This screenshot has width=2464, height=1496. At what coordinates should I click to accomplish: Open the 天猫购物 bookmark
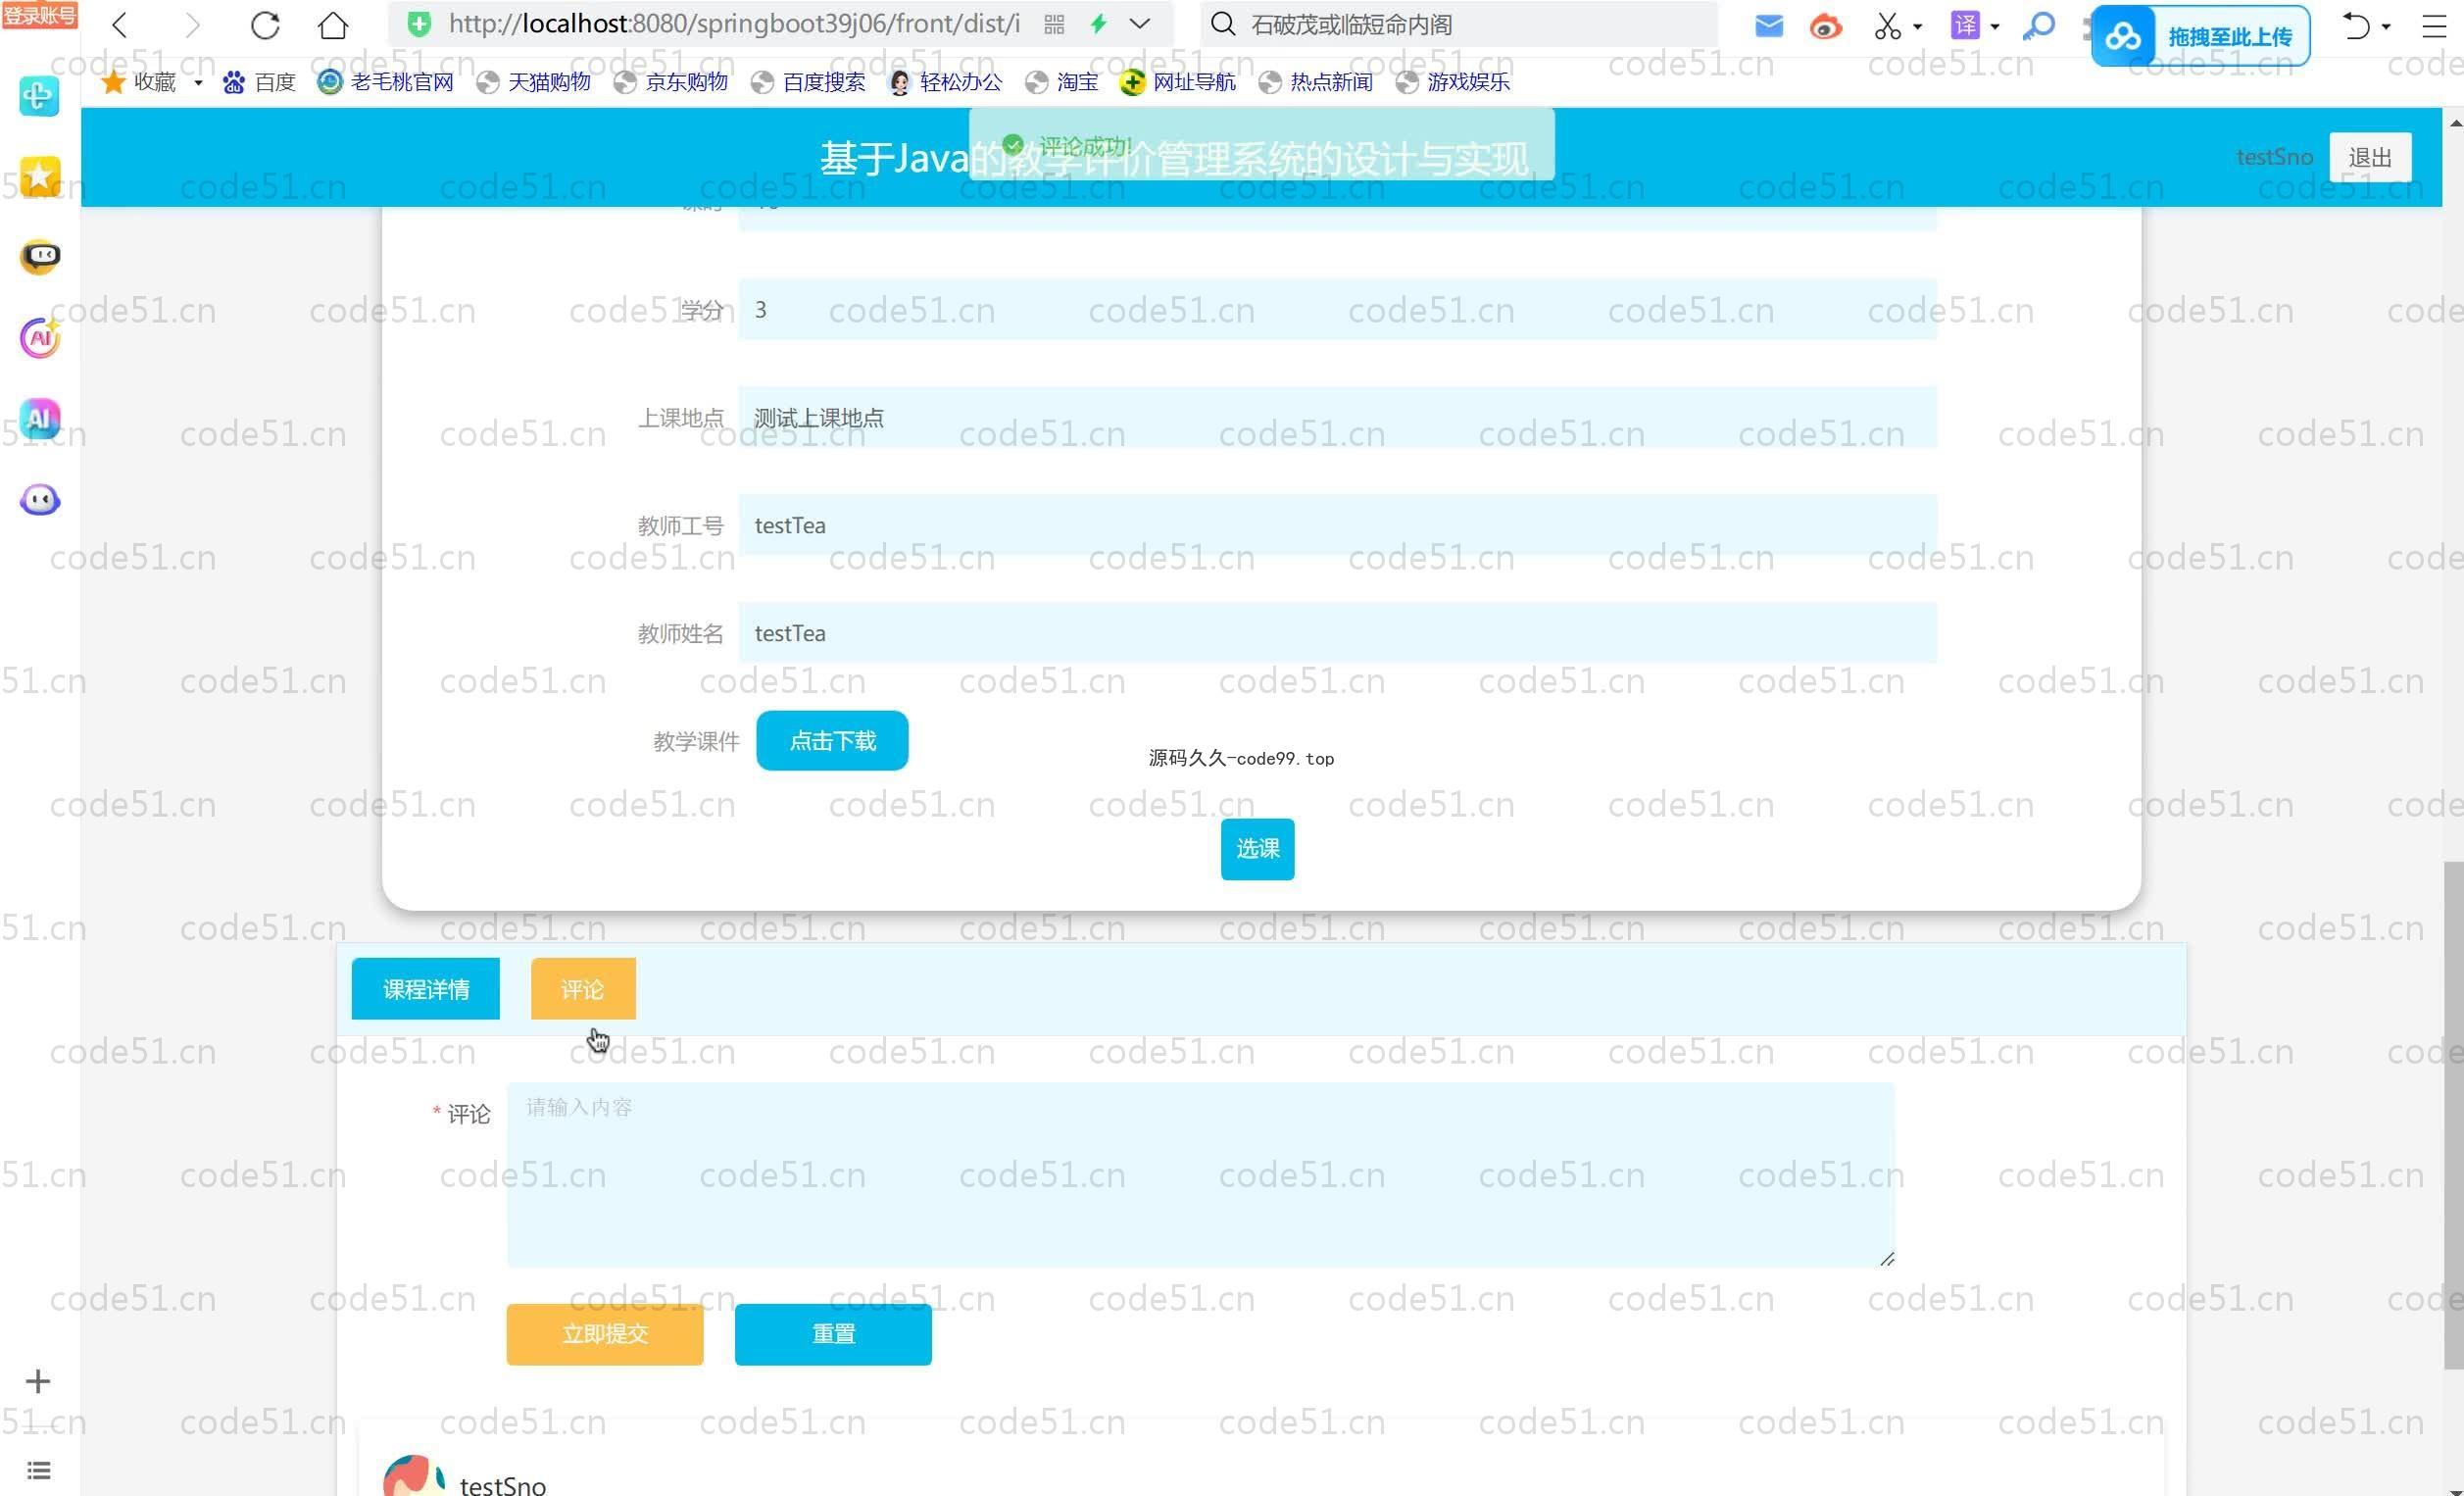click(x=533, y=82)
